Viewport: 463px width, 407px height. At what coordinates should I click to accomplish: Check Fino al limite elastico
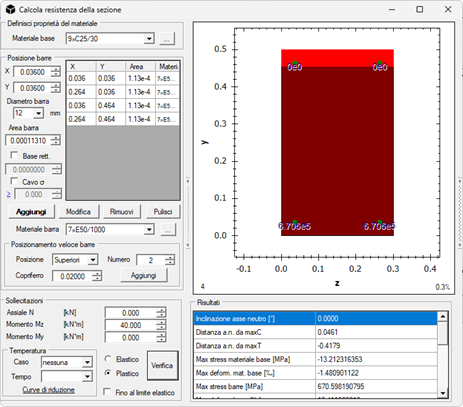(107, 391)
